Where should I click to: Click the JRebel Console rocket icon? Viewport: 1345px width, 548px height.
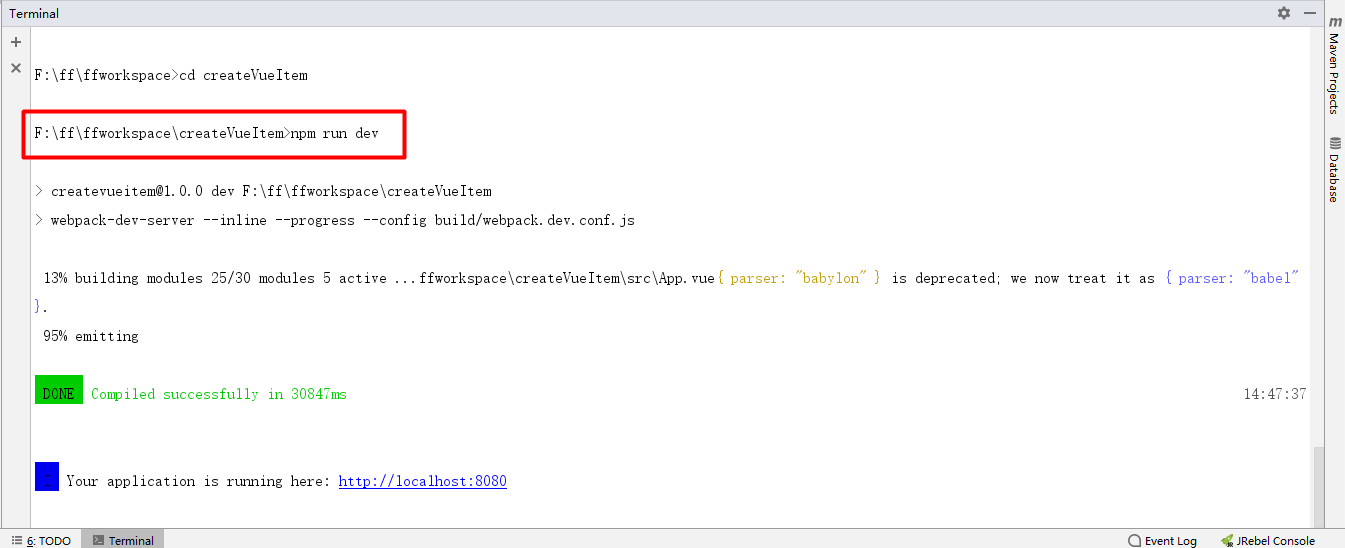click(1227, 540)
